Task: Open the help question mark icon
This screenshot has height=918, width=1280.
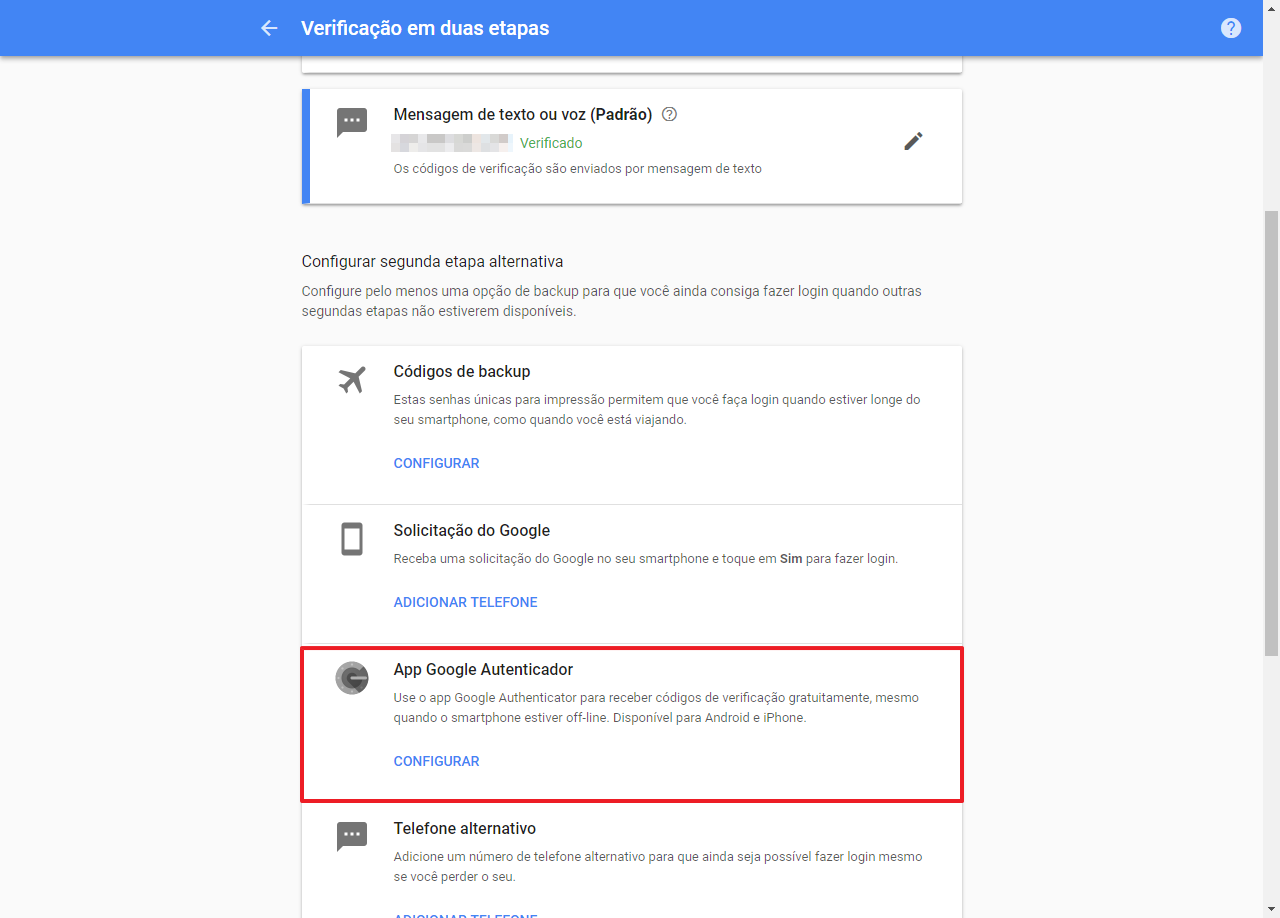Action: point(1231,28)
